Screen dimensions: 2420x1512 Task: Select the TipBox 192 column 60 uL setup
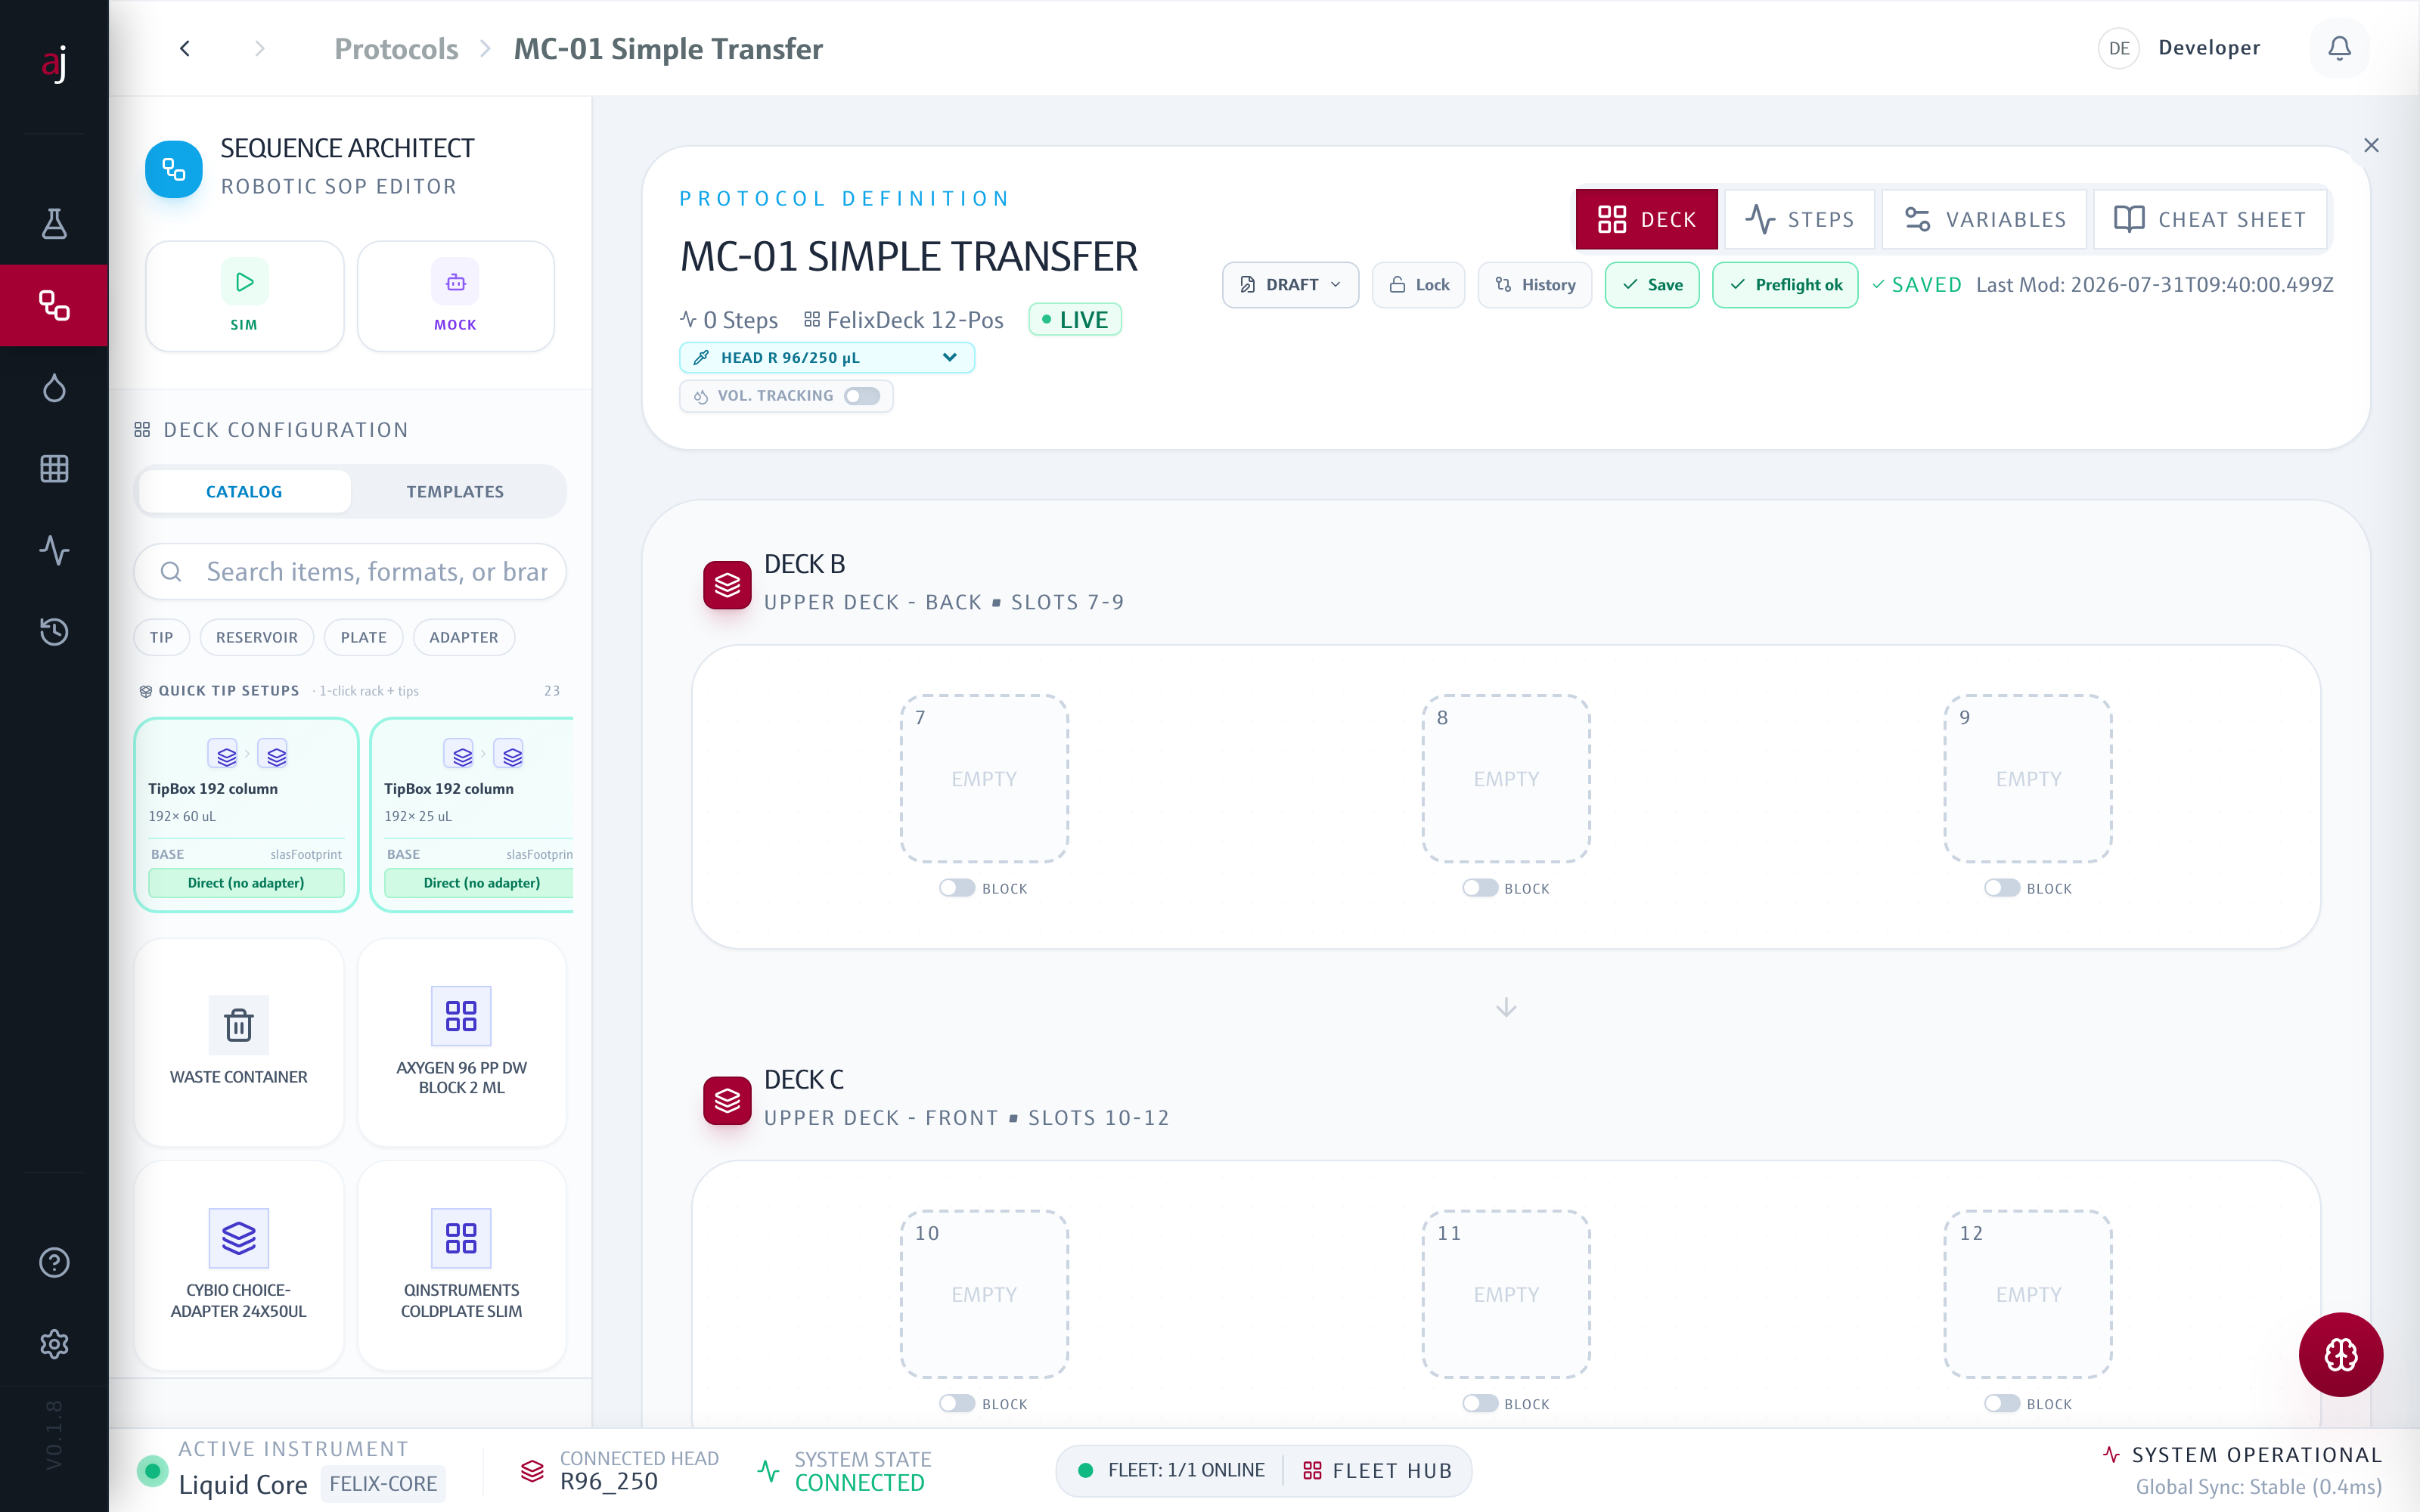click(x=246, y=814)
